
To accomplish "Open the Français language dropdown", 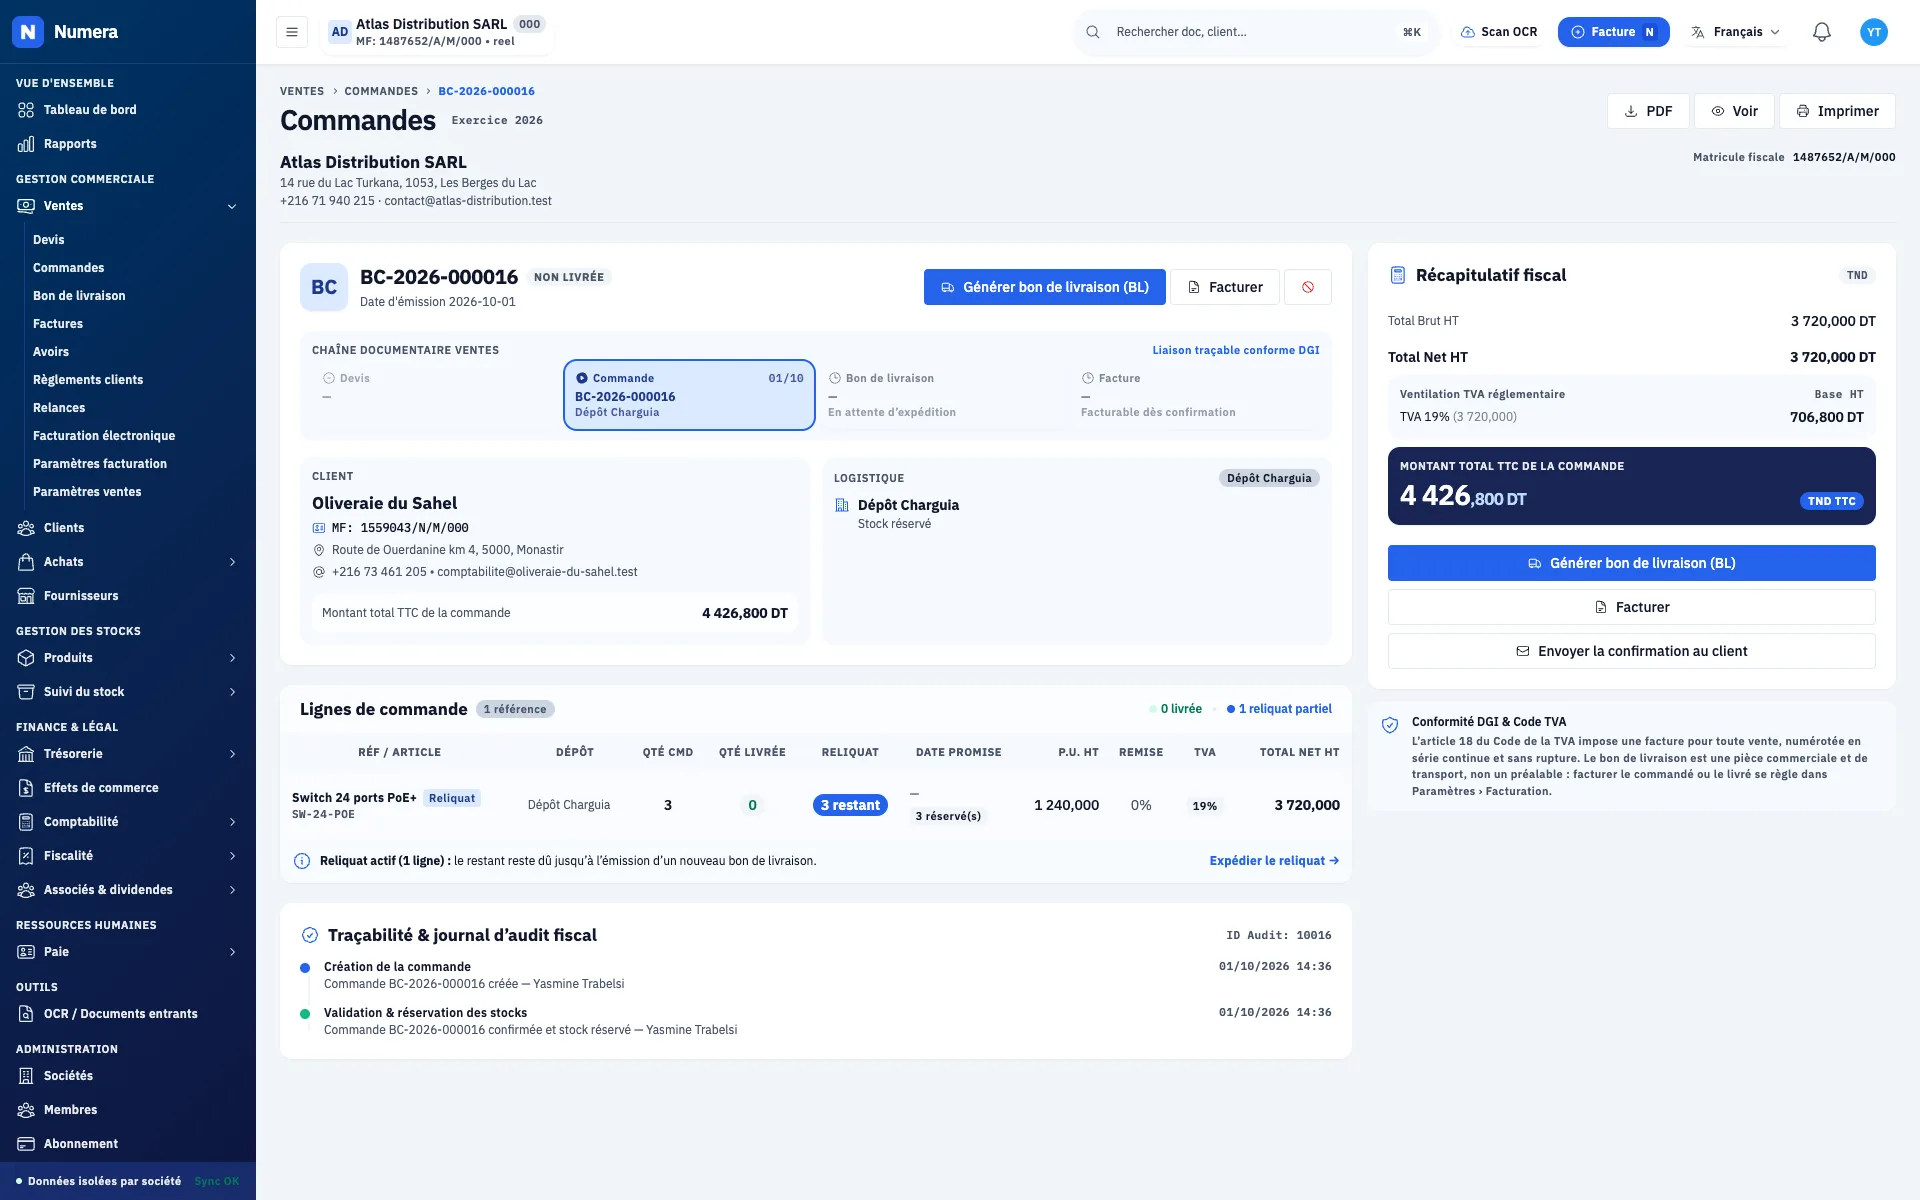I will coord(1735,32).
